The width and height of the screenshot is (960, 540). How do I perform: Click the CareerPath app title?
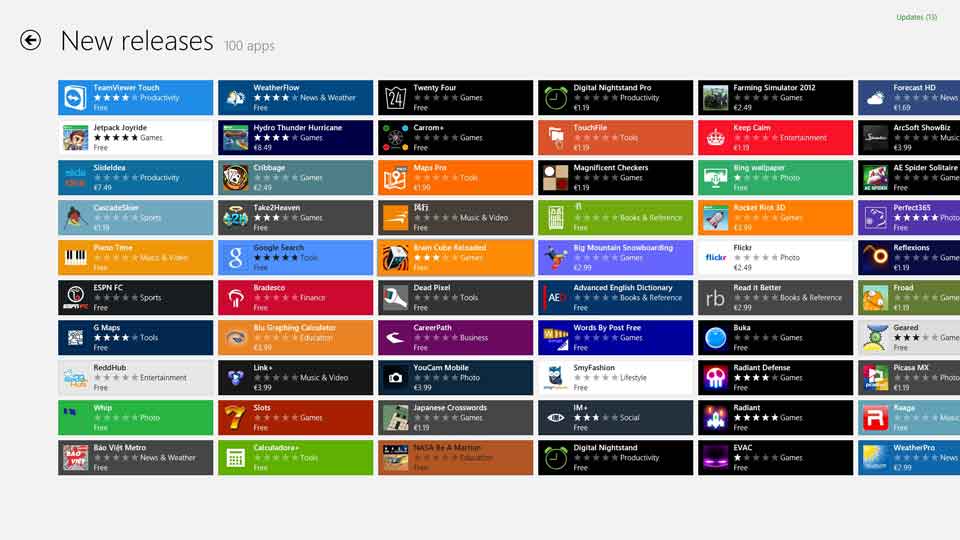point(432,328)
